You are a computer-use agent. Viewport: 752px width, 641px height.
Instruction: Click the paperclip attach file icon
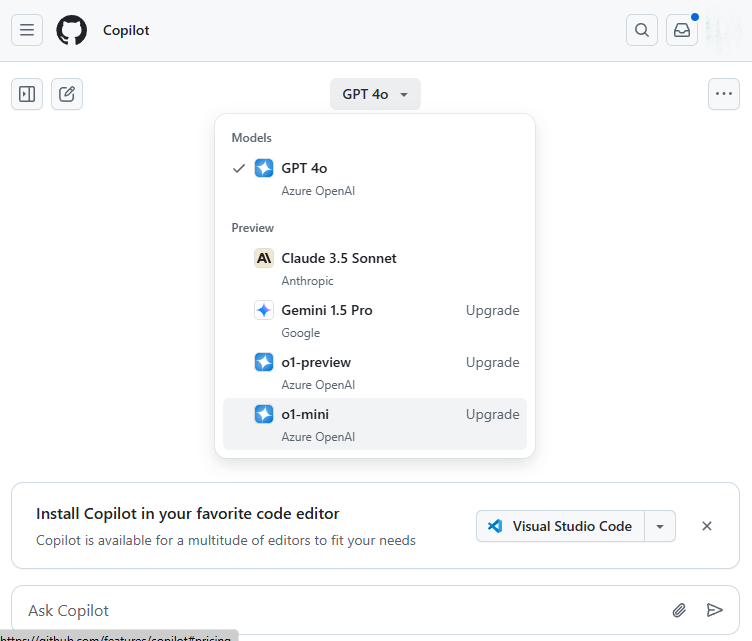679,610
